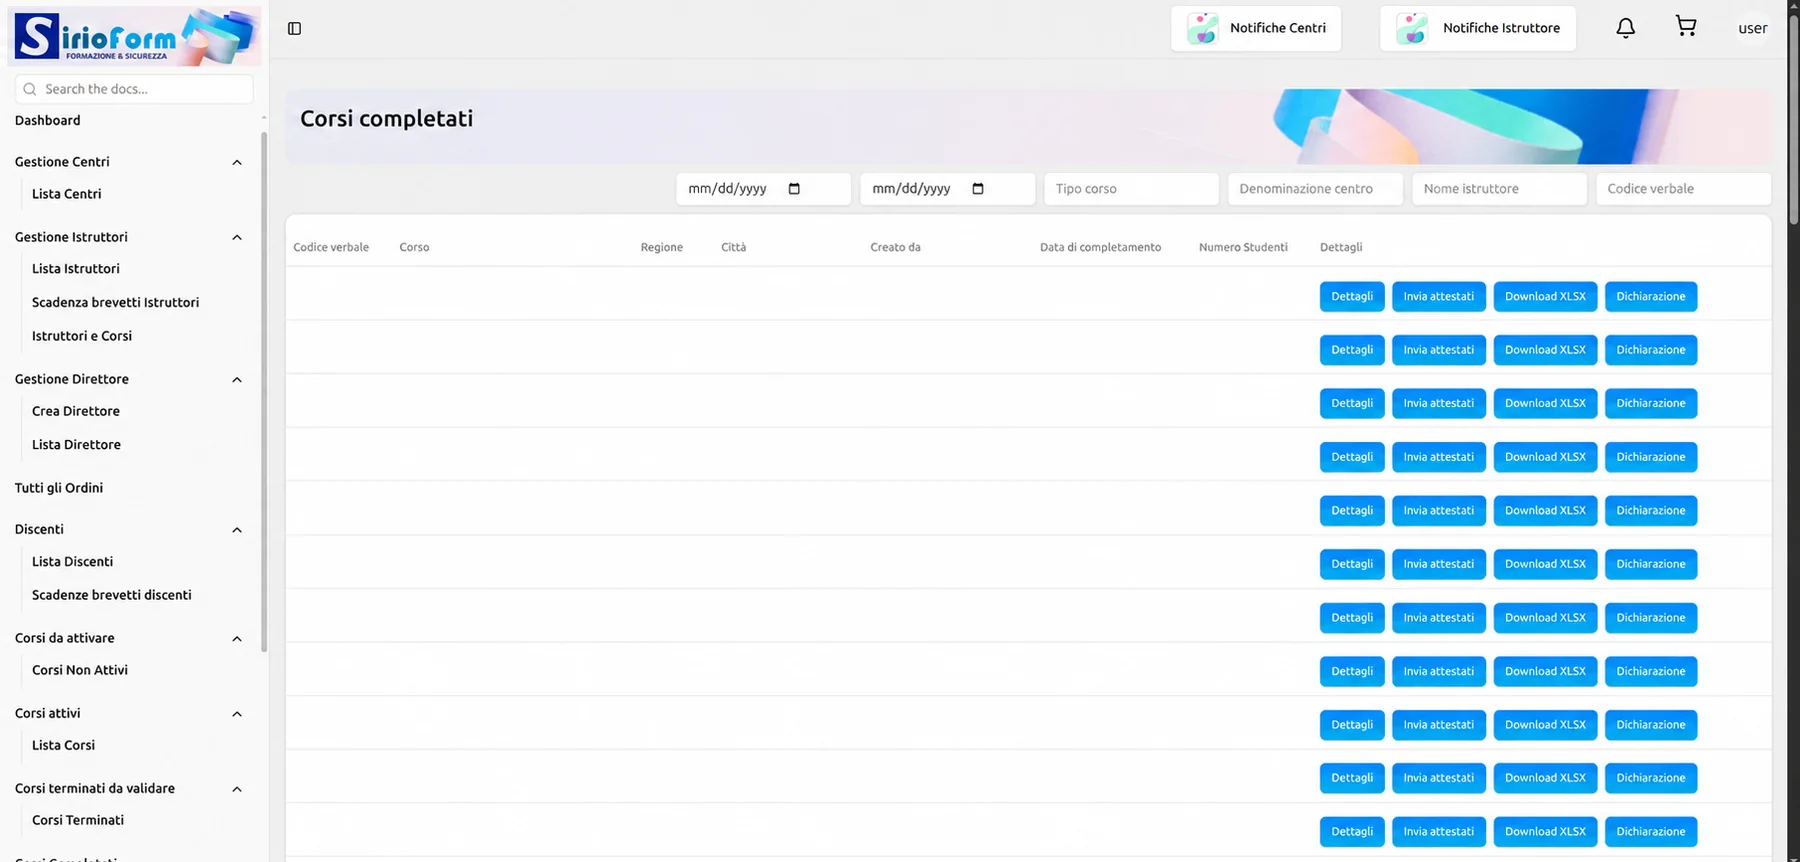Open Lista Centri
Screen dimensions: 1800x862
[x=67, y=194]
